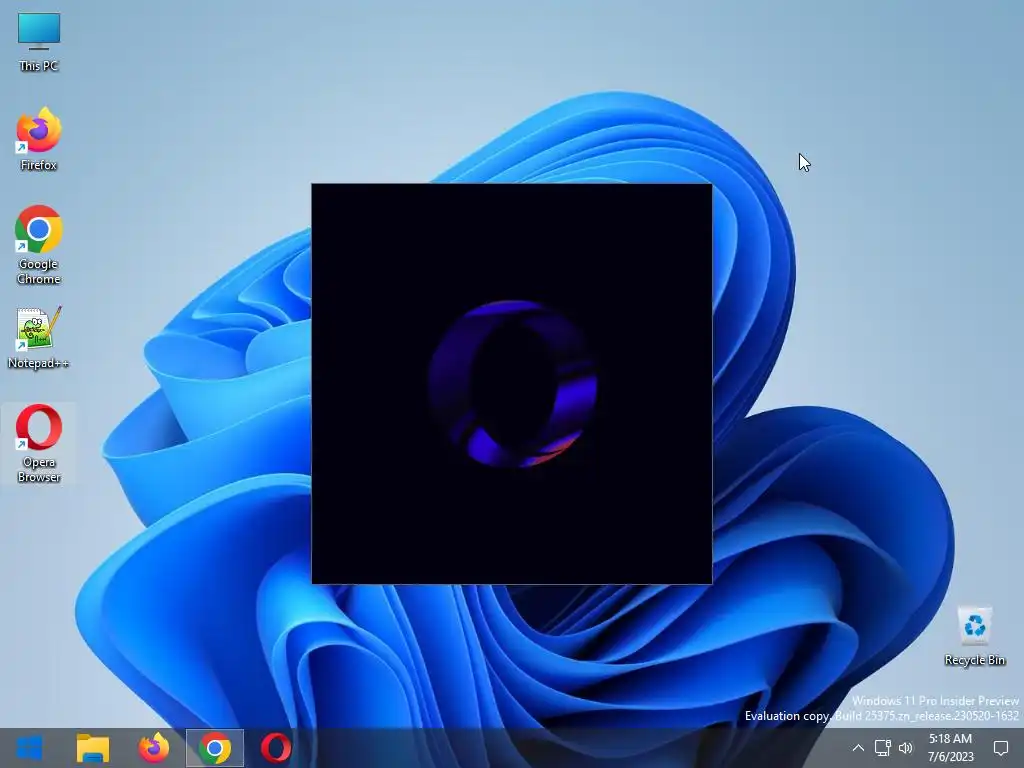This screenshot has height=768, width=1024.
Task: Open the network status tray icon
Action: [882, 748]
